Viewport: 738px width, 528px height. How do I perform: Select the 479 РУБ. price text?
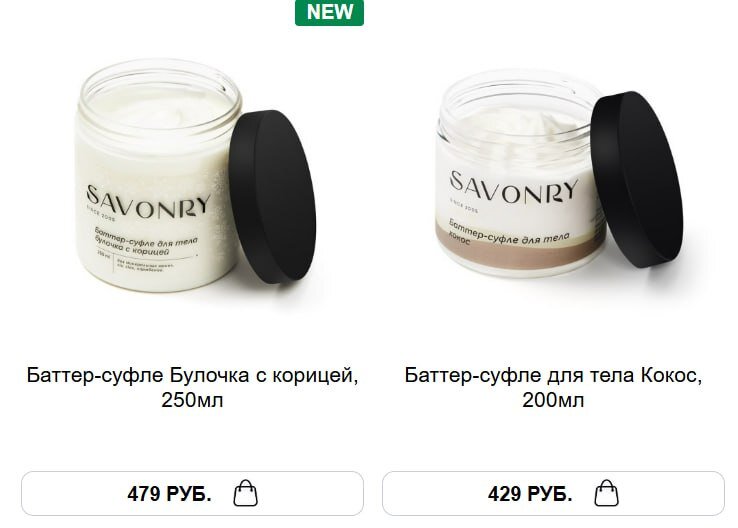tap(169, 494)
